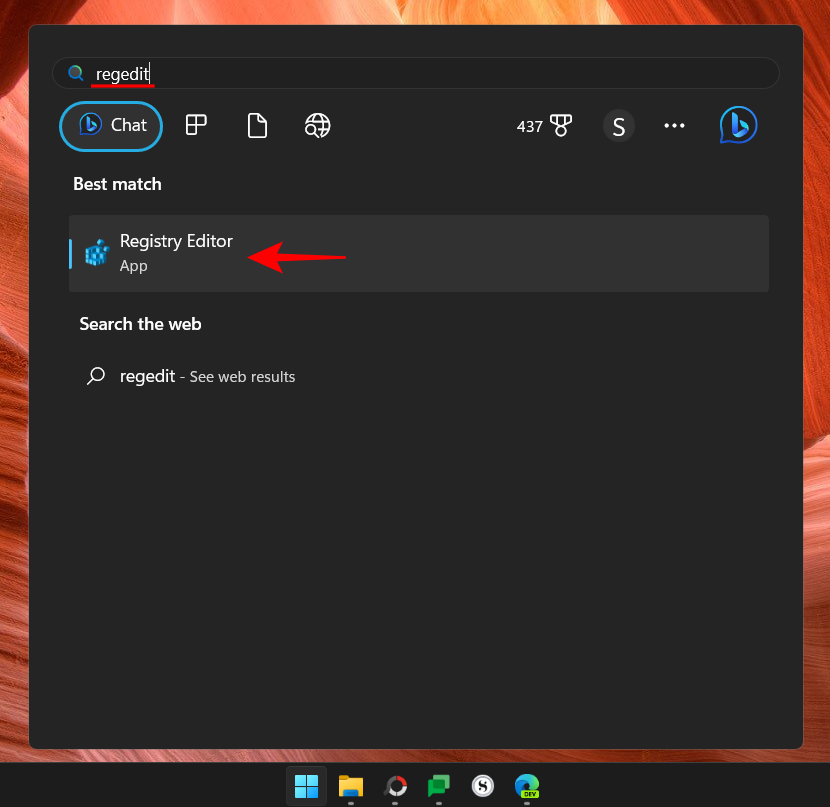Viewport: 830px width, 807px height.
Task: Open the Start menu from the taskbar
Action: pyautogui.click(x=307, y=786)
